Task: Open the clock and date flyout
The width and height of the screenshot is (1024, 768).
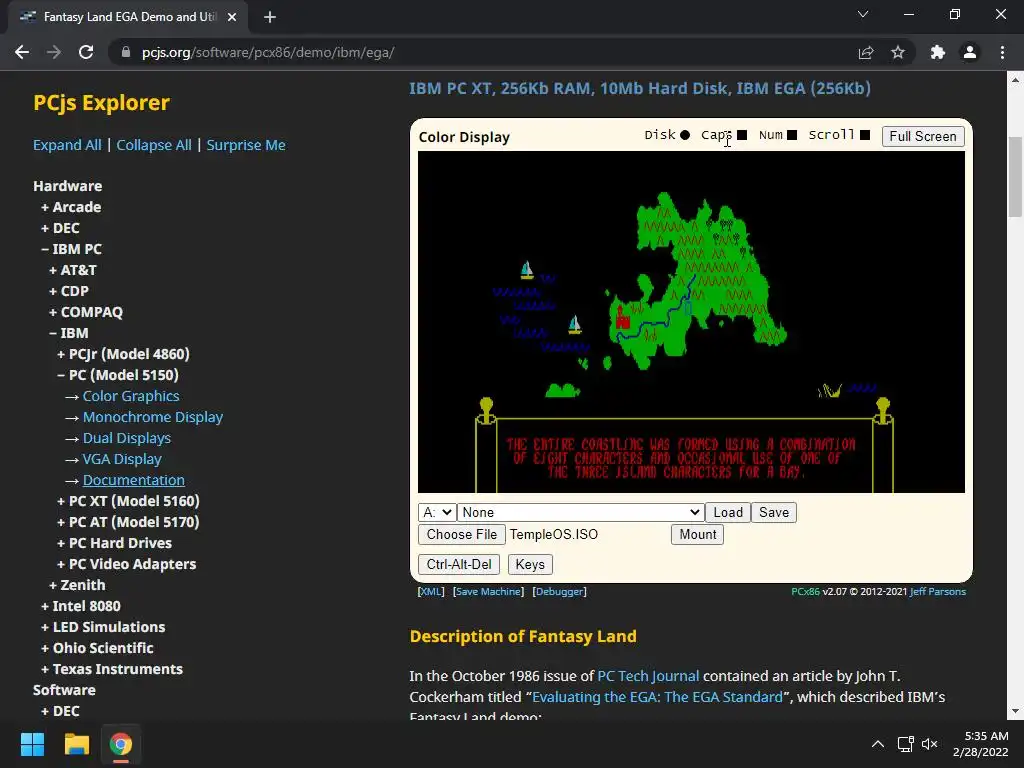Action: [x=980, y=744]
